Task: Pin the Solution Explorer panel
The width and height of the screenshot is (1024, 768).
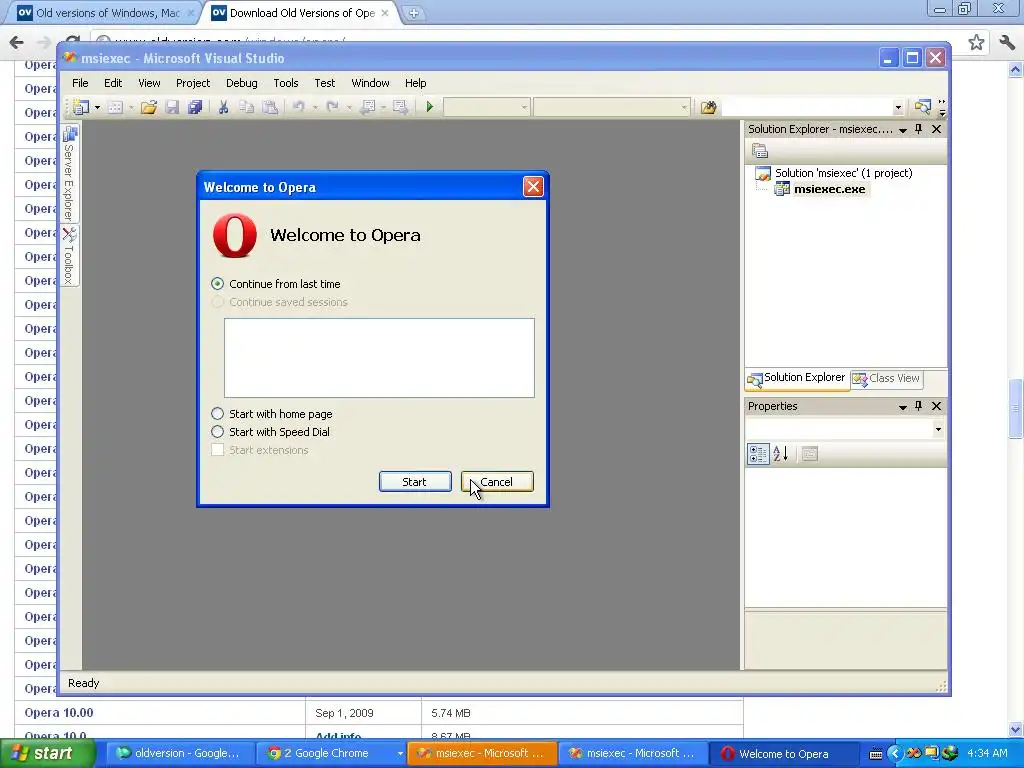Action: 918,129
